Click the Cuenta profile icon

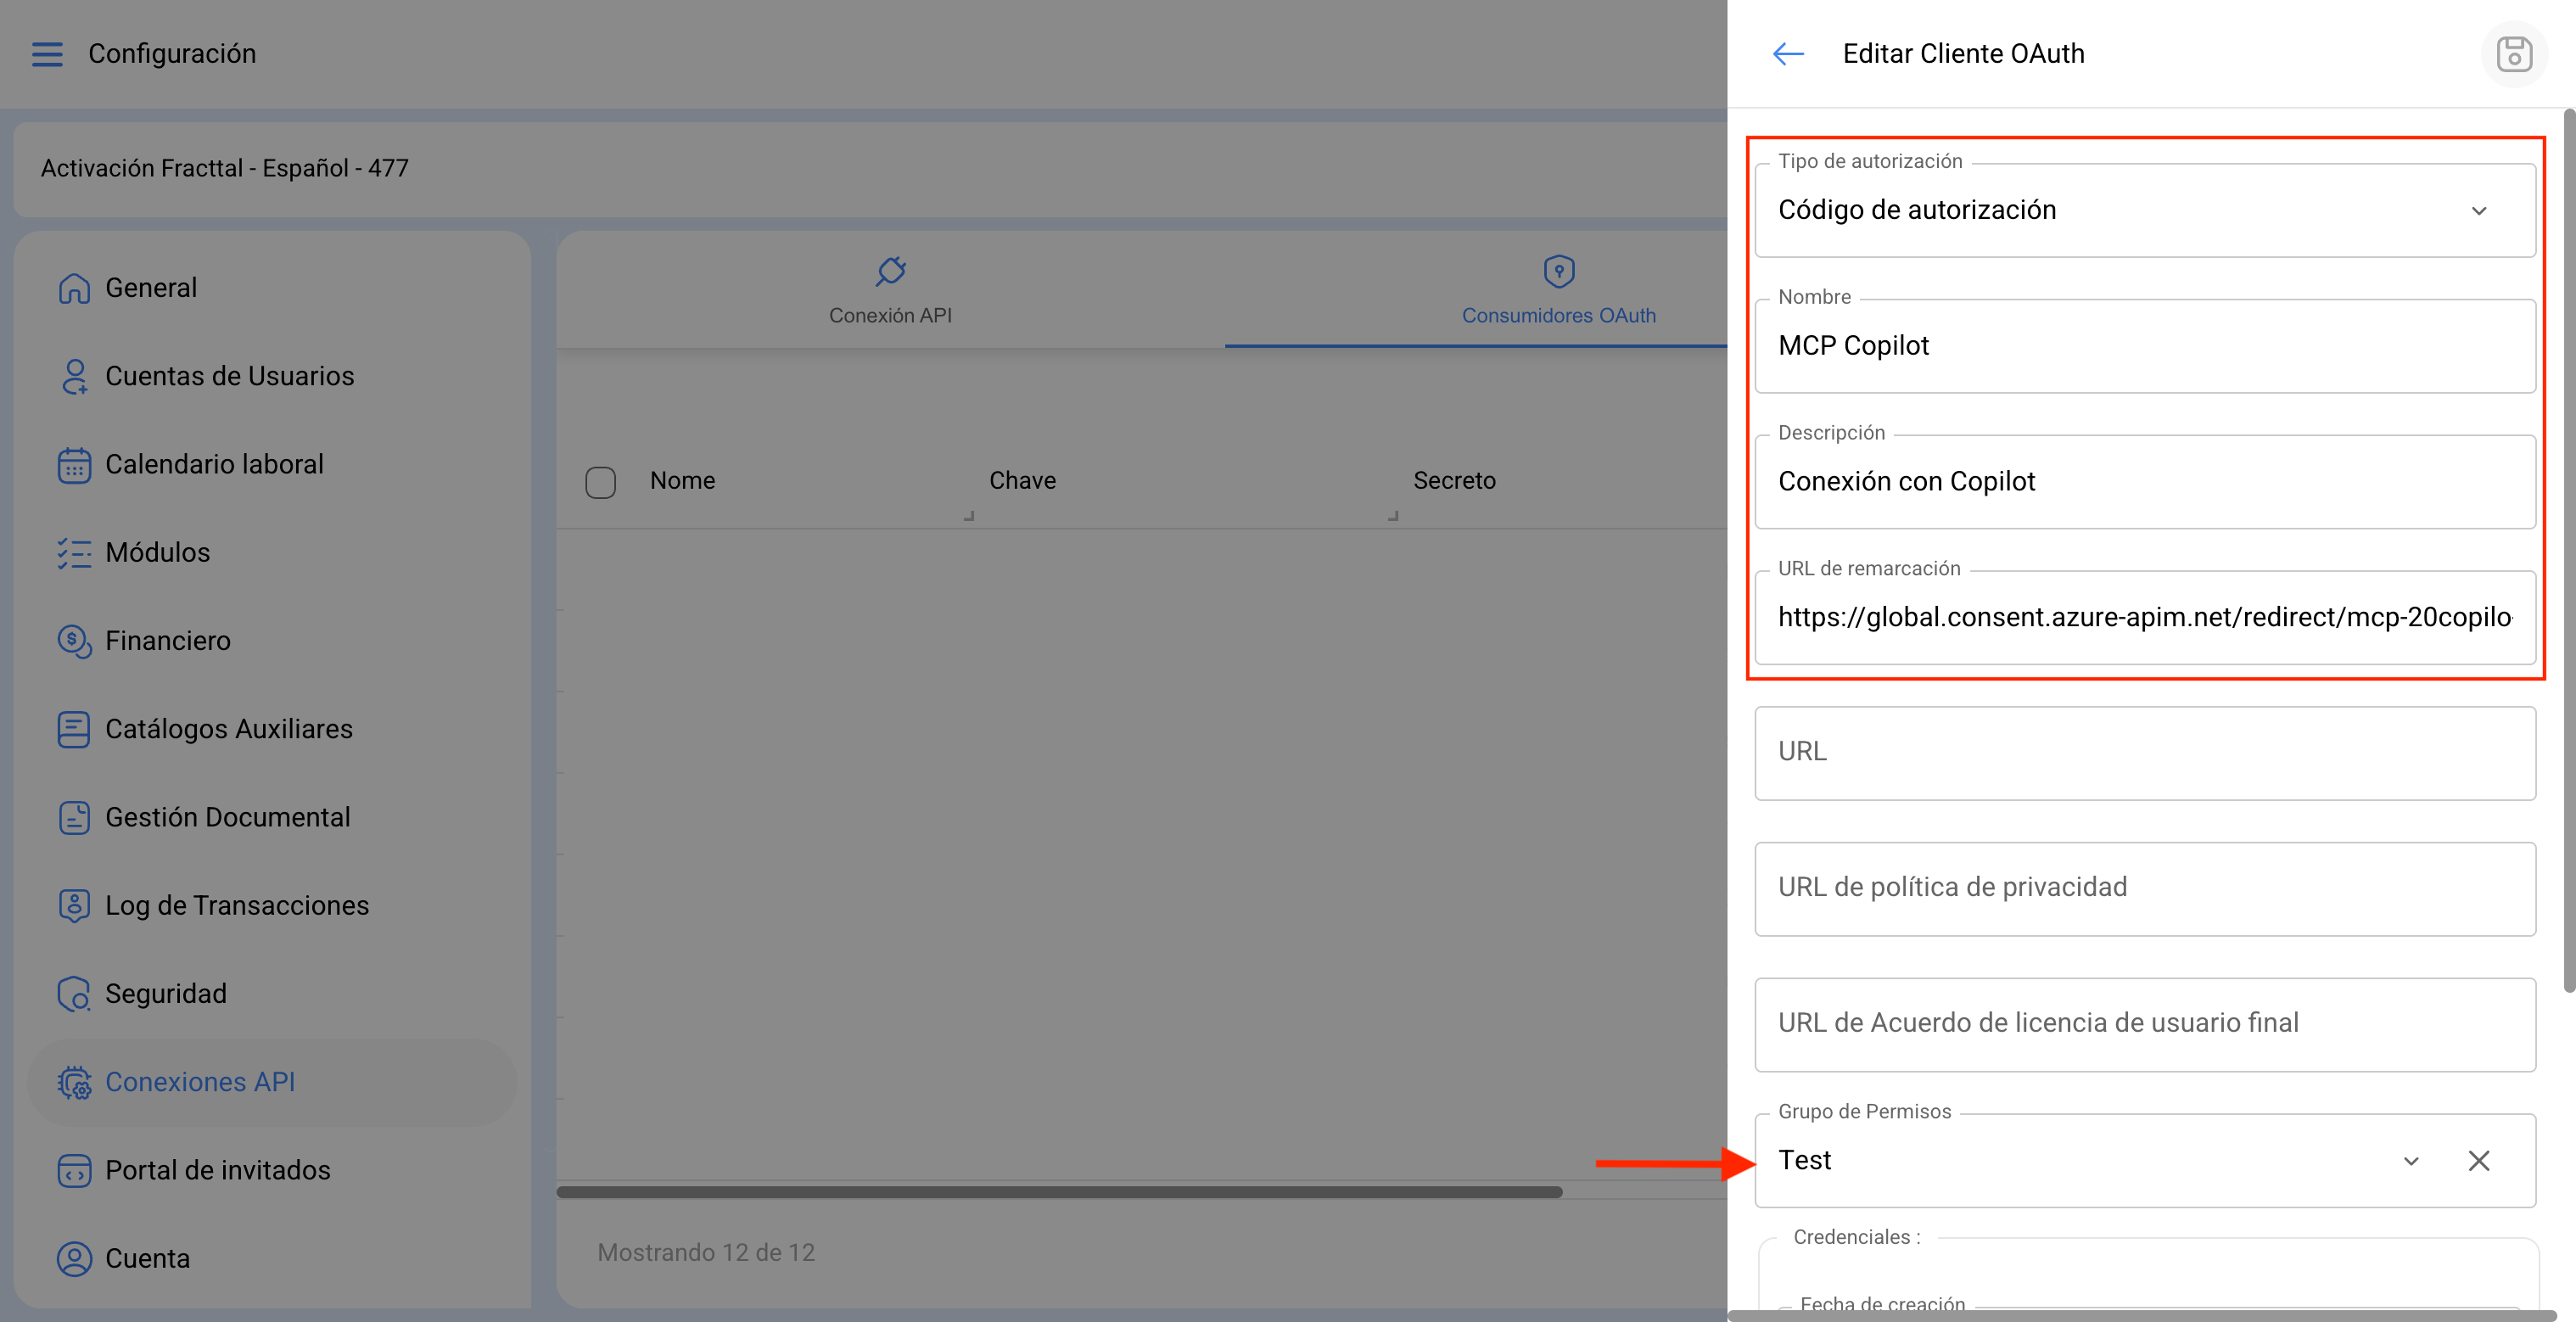[74, 1258]
